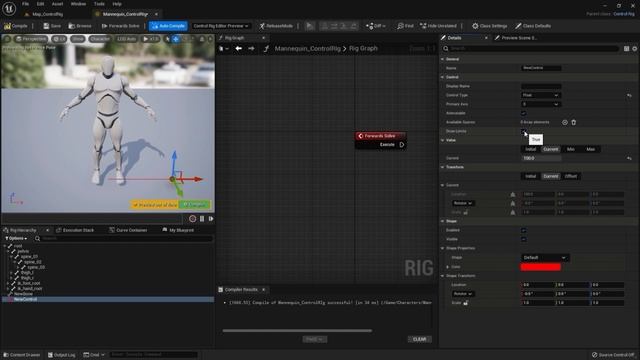Navigate back in the Rig Graph
Image resolution: width=640 pixels, height=360 pixels.
pos(238,49)
